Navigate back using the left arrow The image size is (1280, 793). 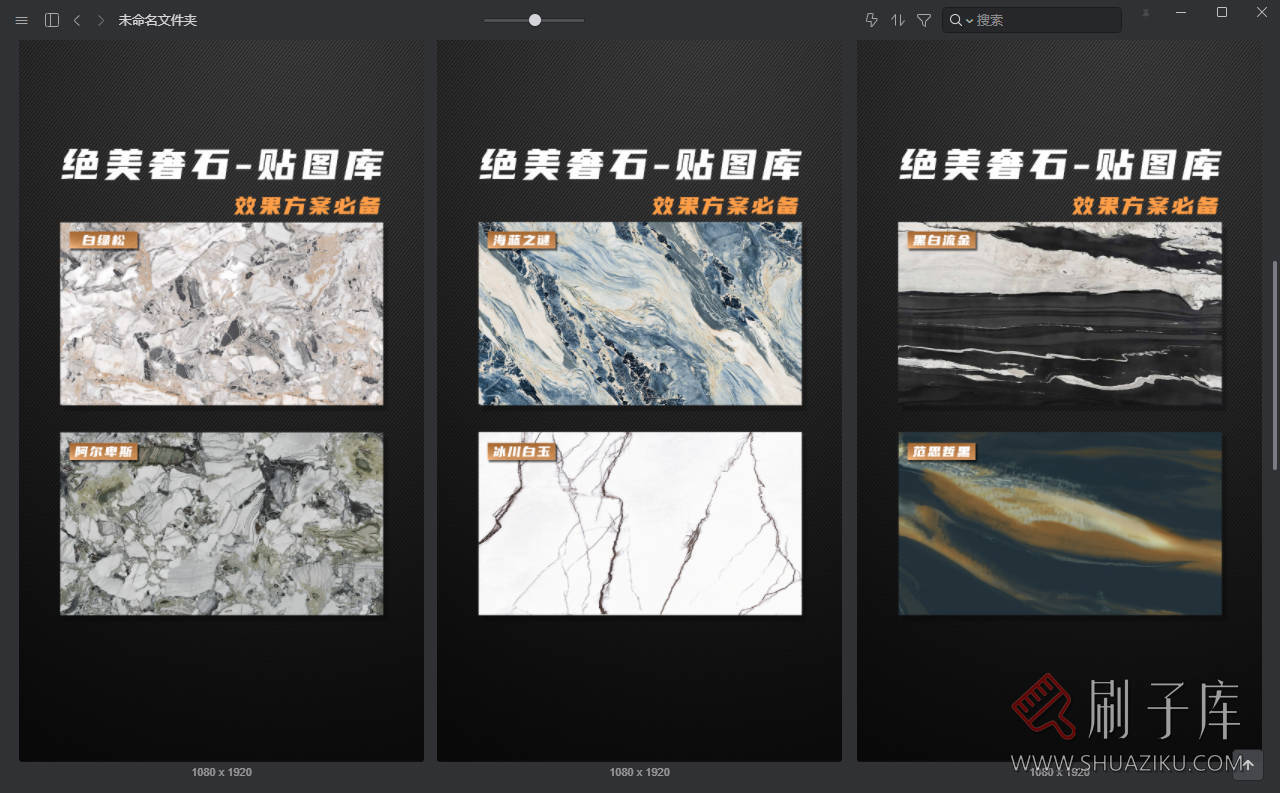(x=77, y=19)
